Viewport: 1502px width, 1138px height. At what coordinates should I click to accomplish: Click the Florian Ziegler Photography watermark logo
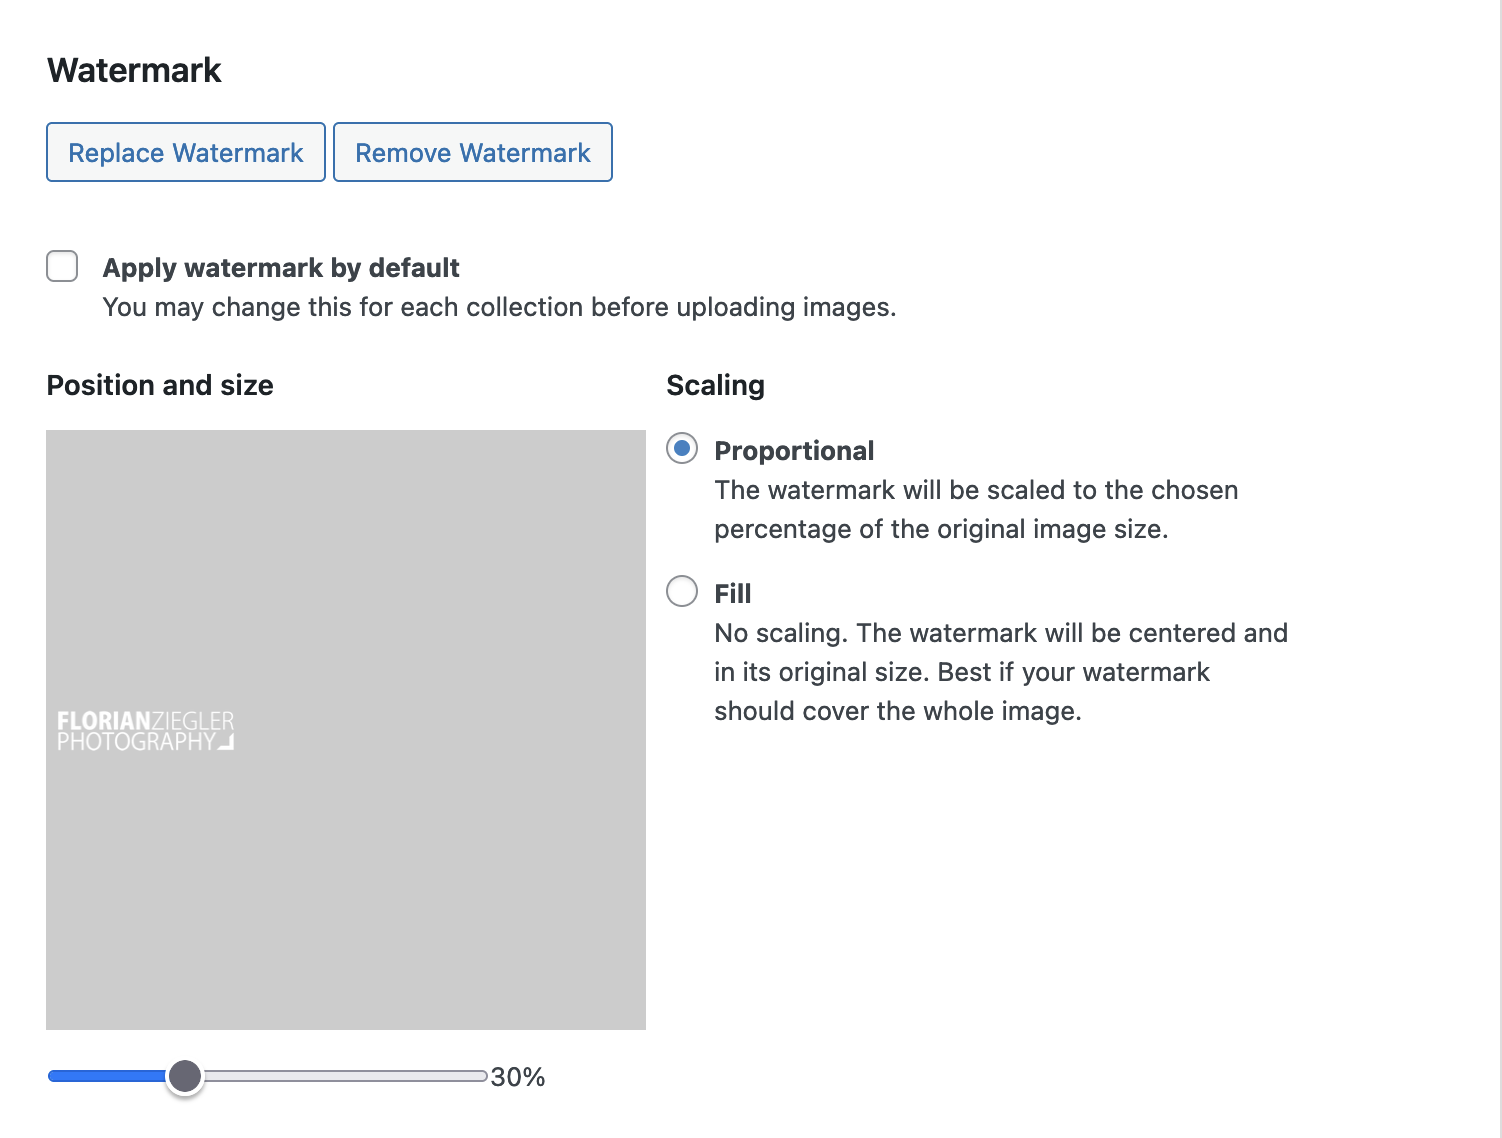pos(146,731)
